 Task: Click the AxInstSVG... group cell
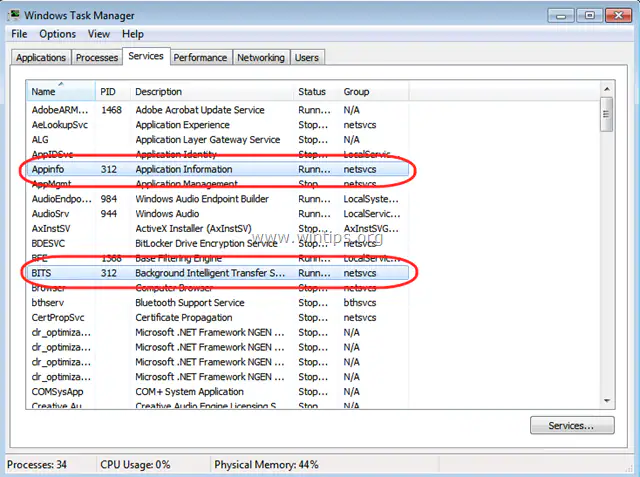point(371,229)
